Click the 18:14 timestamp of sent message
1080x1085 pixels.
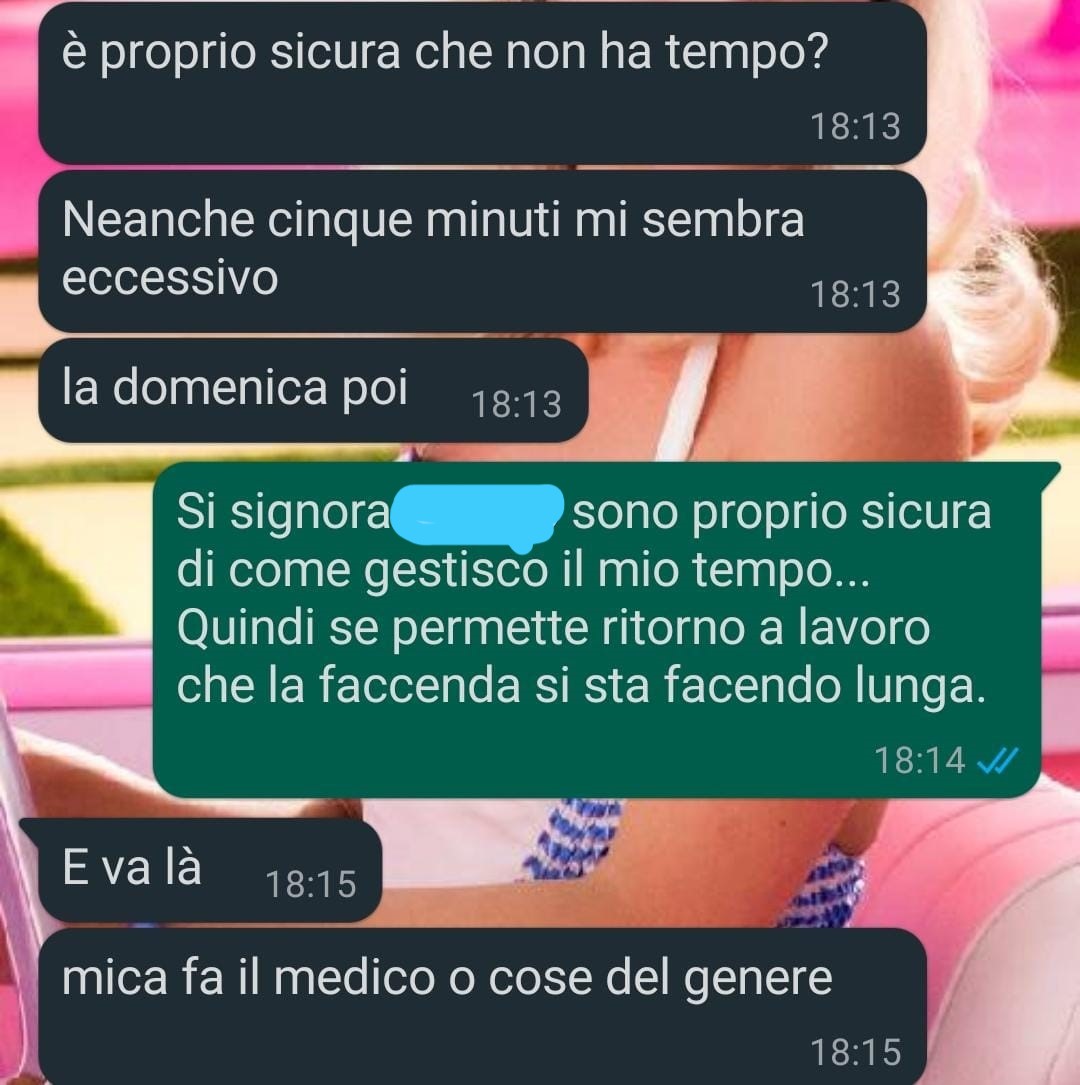[x=919, y=760]
